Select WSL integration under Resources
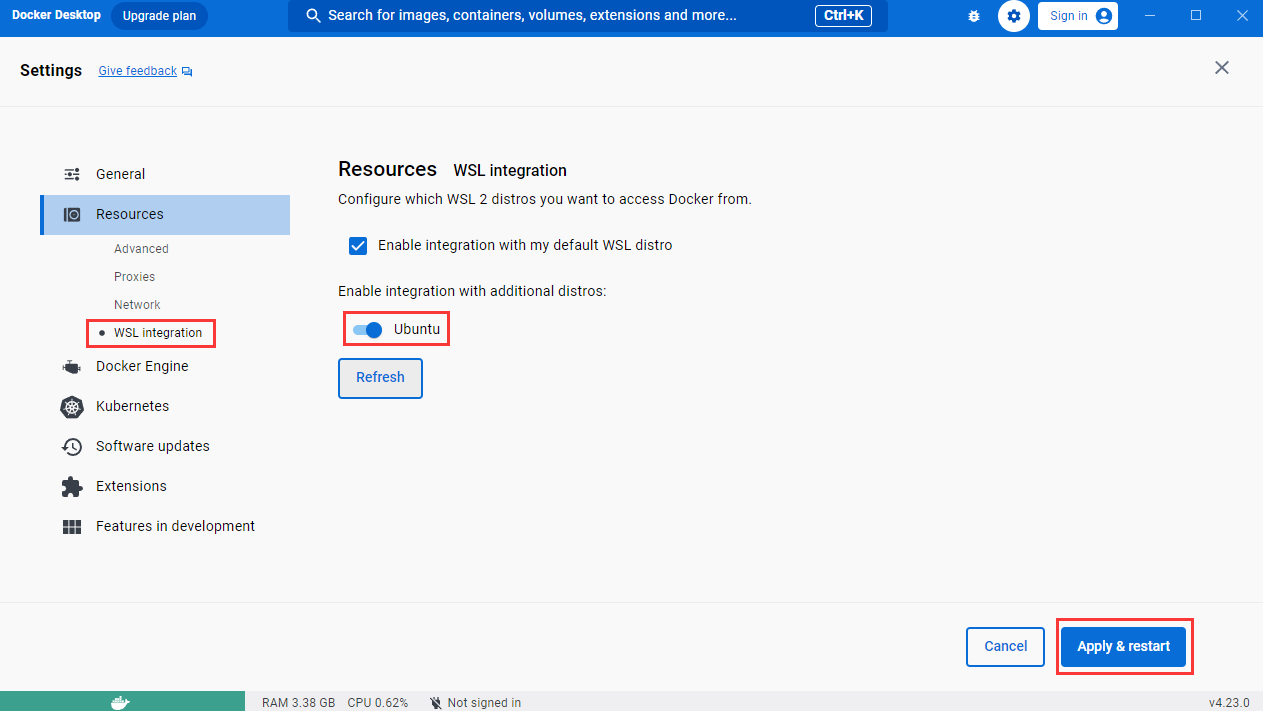This screenshot has height=711, width=1263. click(x=158, y=333)
